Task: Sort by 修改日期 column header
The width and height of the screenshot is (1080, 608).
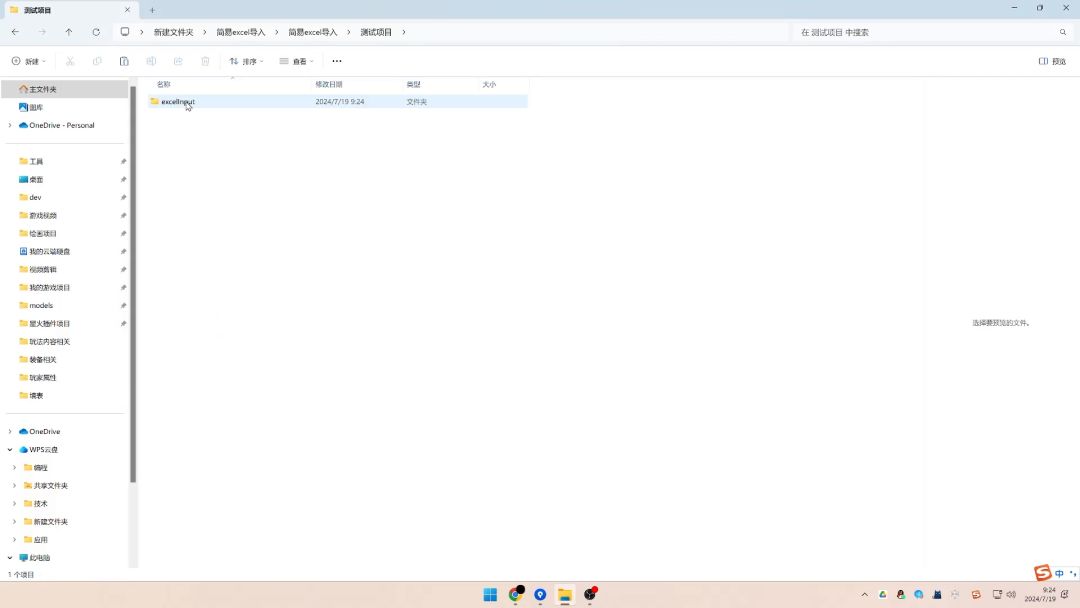Action: point(329,85)
